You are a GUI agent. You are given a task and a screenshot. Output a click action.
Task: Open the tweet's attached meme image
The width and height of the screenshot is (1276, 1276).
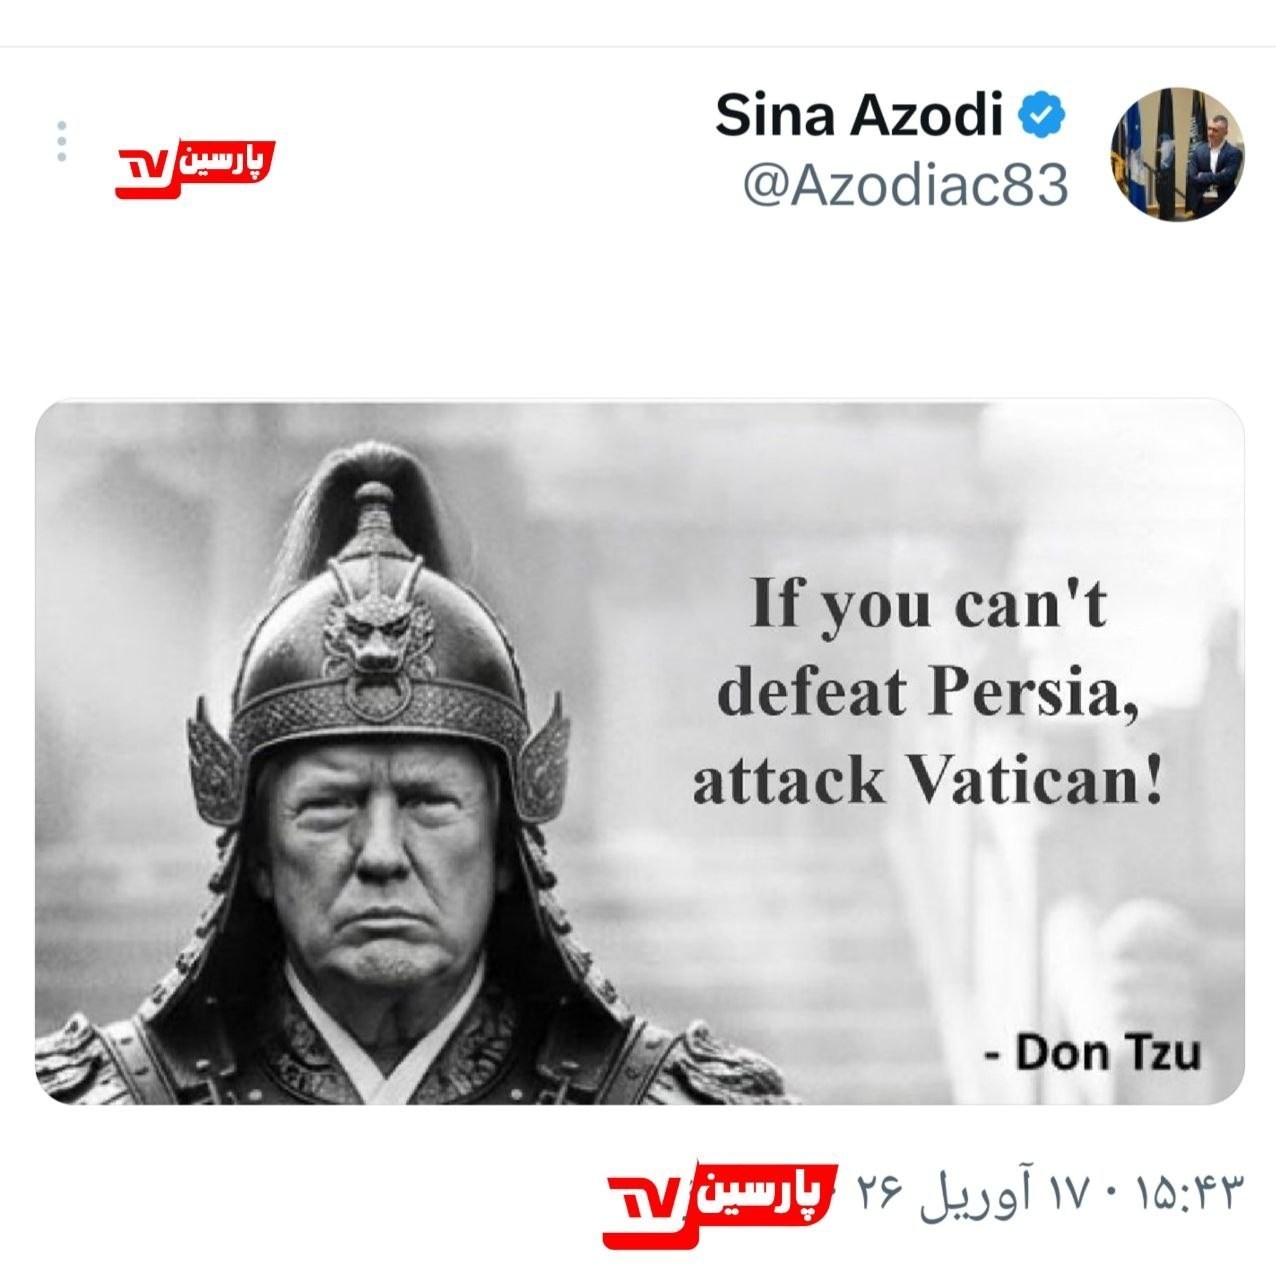tap(640, 752)
